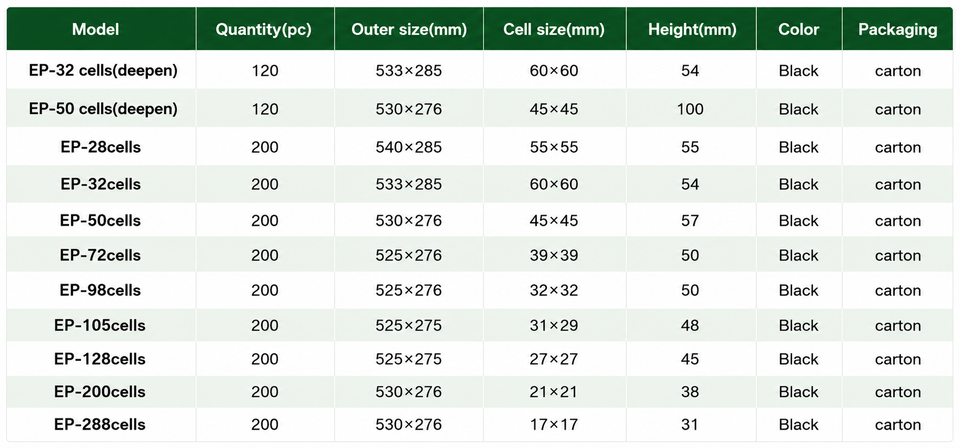The image size is (960, 448).
Task: Click the 31×29 cell size value
Action: (554, 325)
